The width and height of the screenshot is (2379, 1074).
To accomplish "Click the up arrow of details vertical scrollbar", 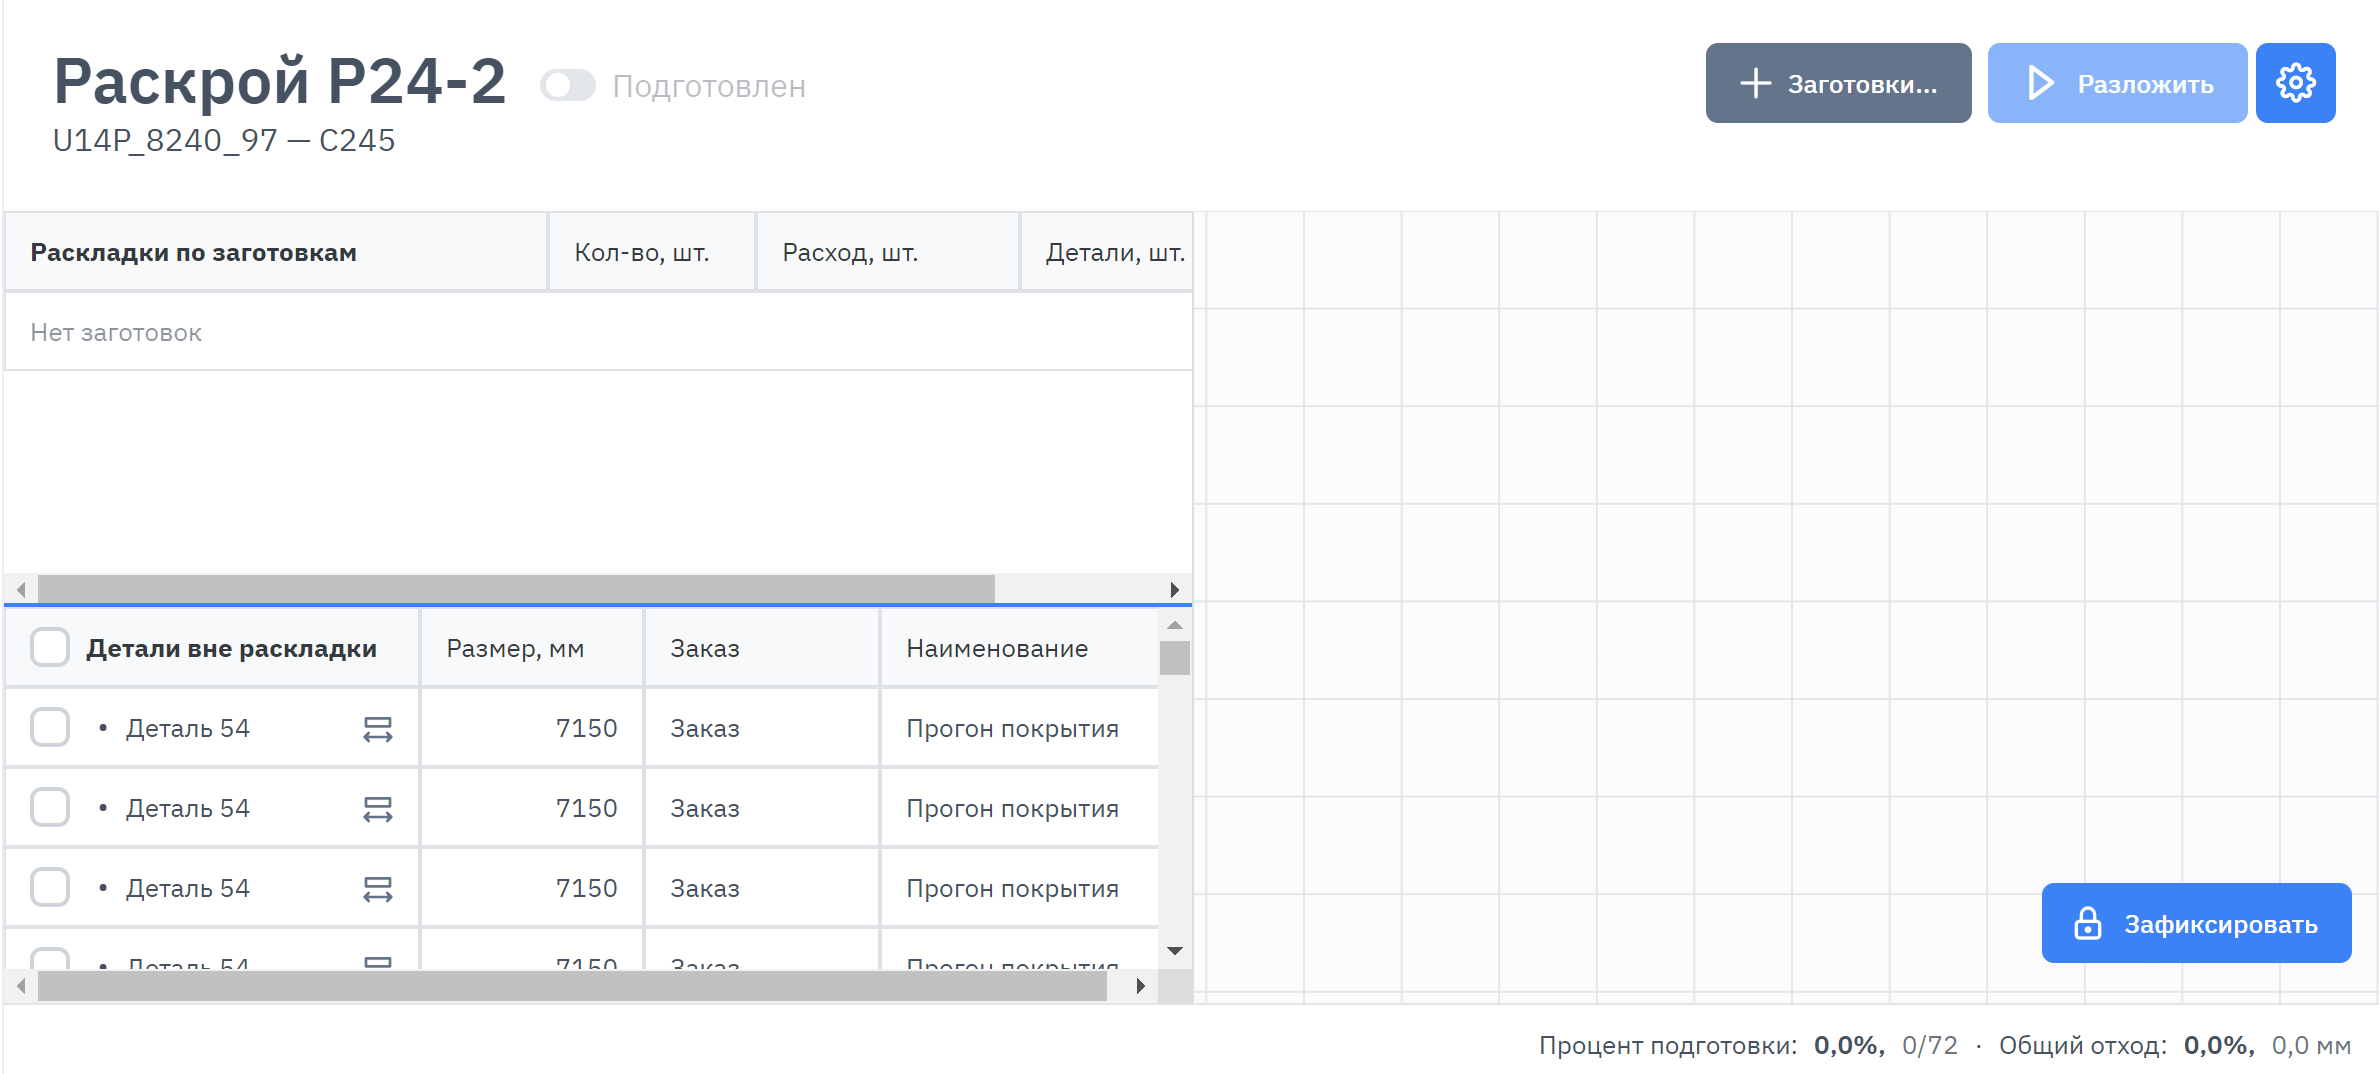I will click(1175, 625).
